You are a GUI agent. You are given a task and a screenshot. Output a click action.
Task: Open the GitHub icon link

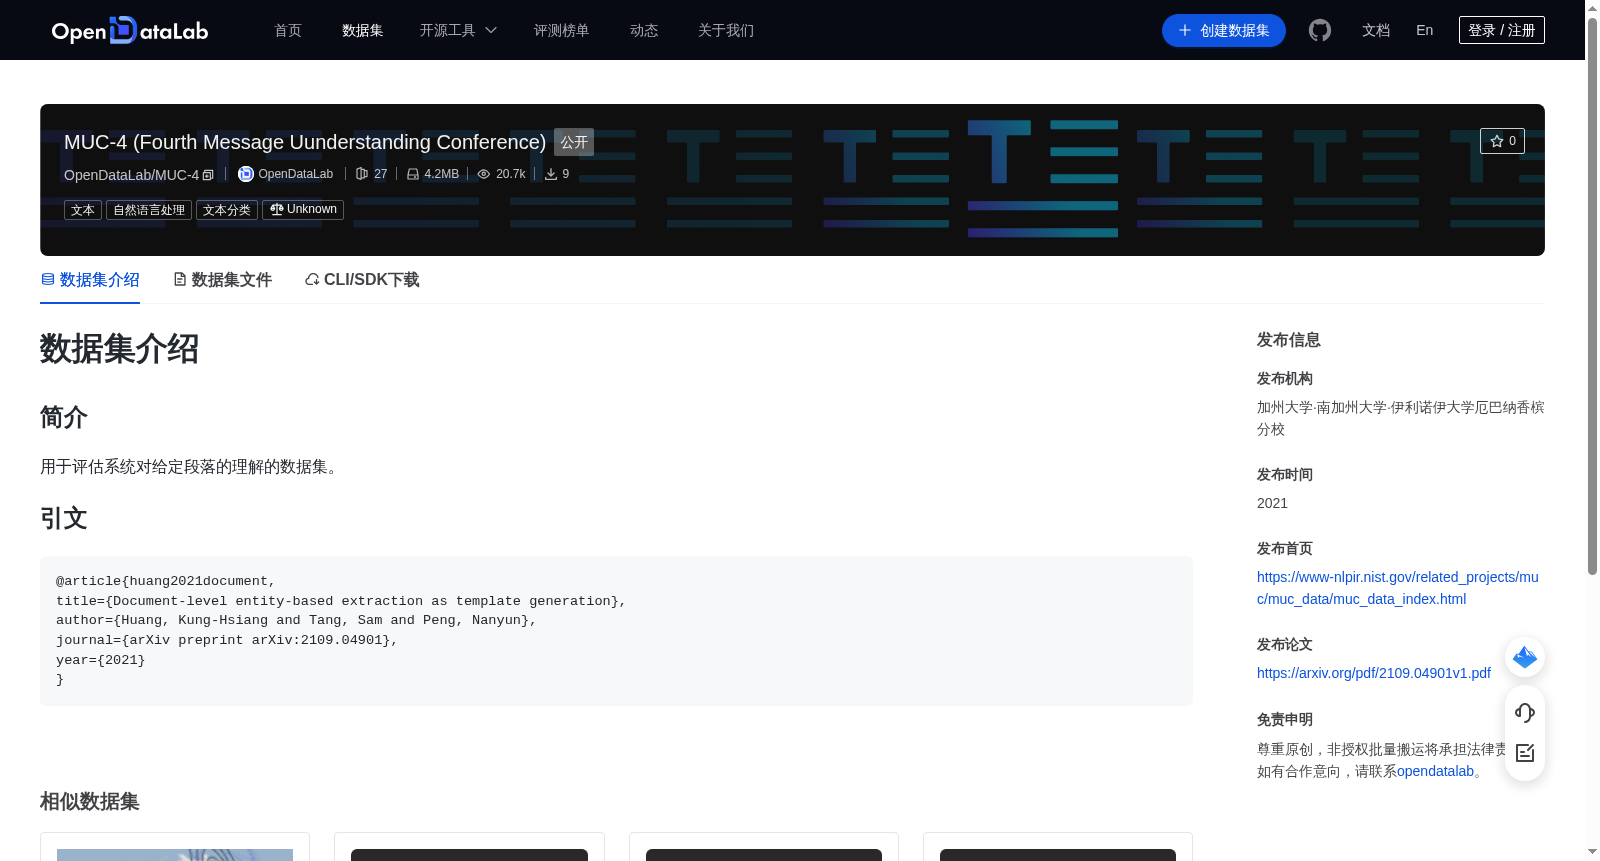click(x=1320, y=31)
